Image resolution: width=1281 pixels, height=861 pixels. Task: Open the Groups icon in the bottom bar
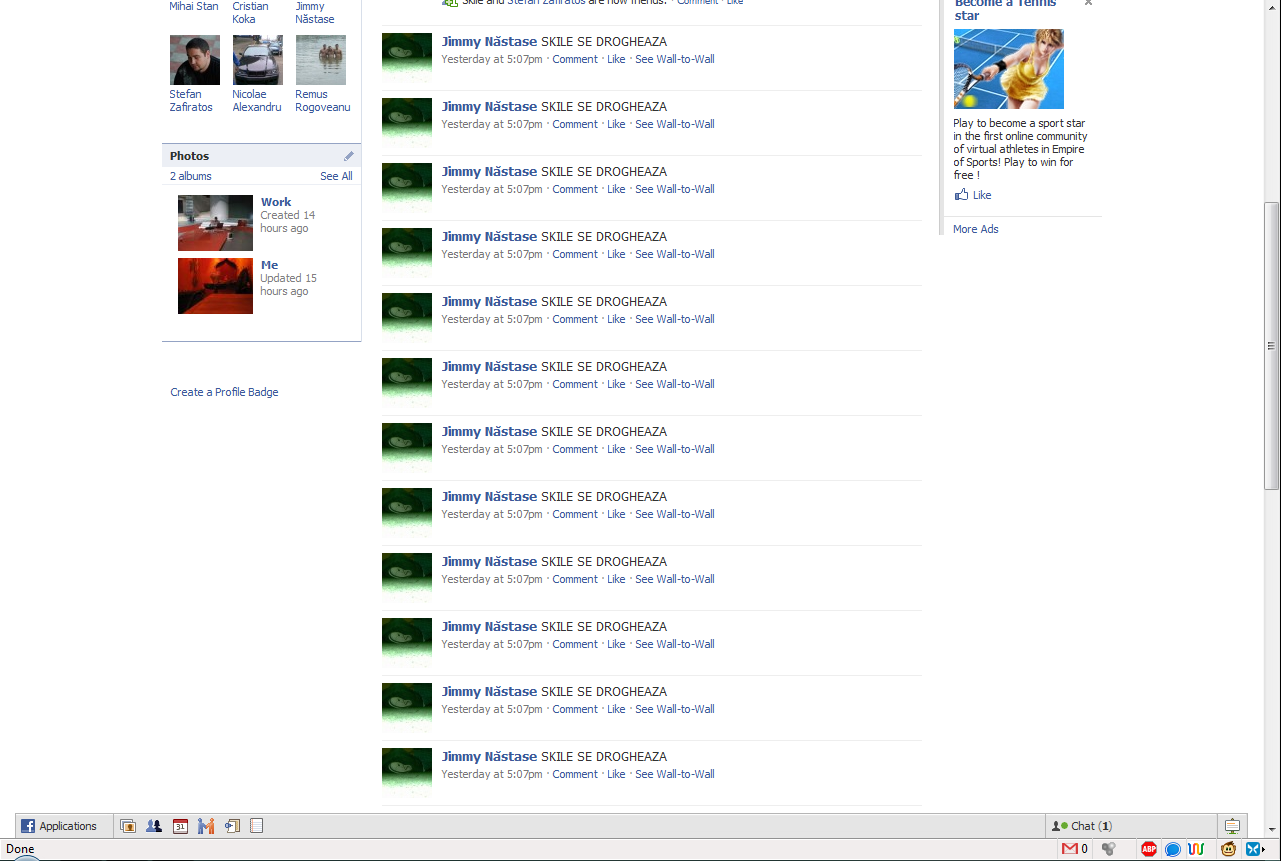tap(154, 826)
